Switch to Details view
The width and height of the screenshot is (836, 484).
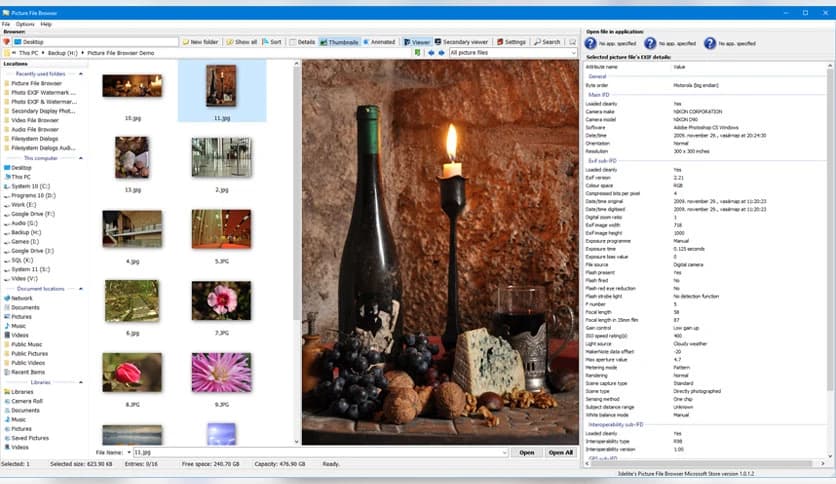(302, 42)
